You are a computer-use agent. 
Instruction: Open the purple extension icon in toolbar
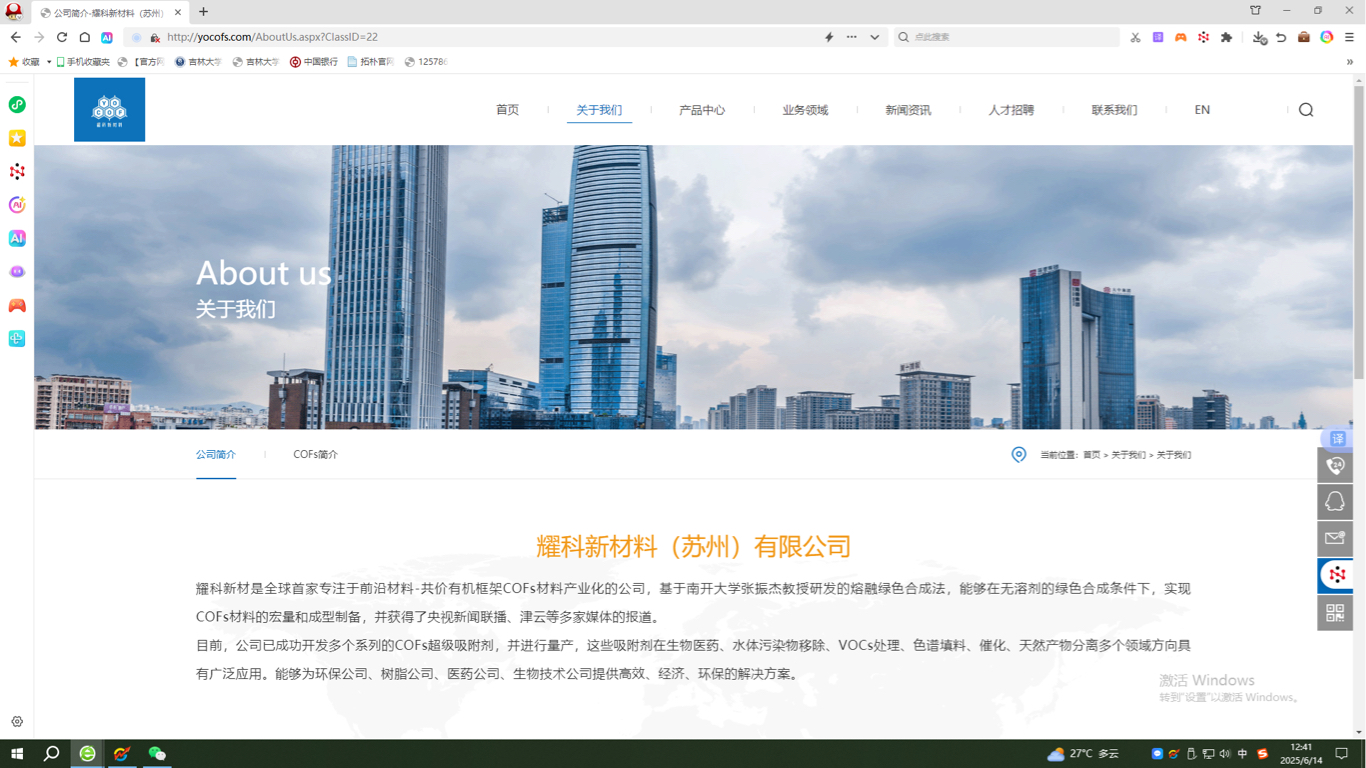1158,37
